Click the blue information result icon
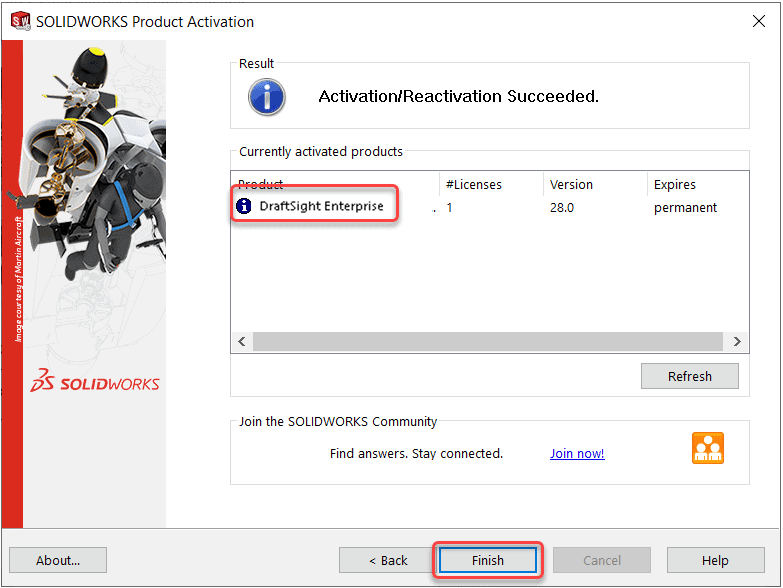 click(x=267, y=97)
